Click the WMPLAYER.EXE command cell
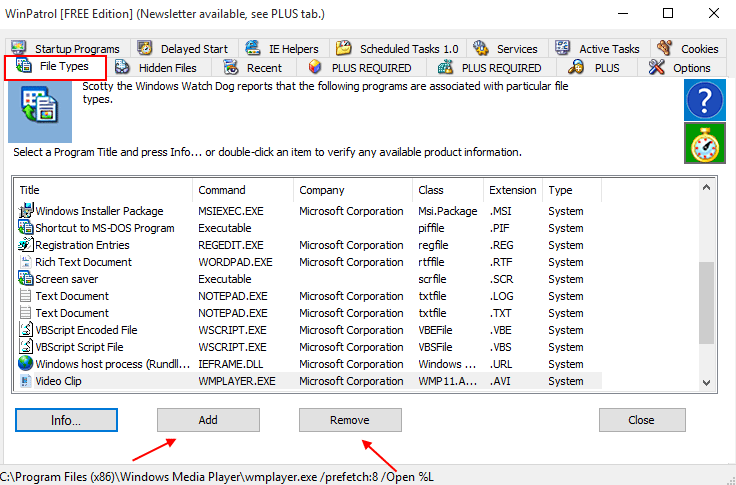 (237, 381)
